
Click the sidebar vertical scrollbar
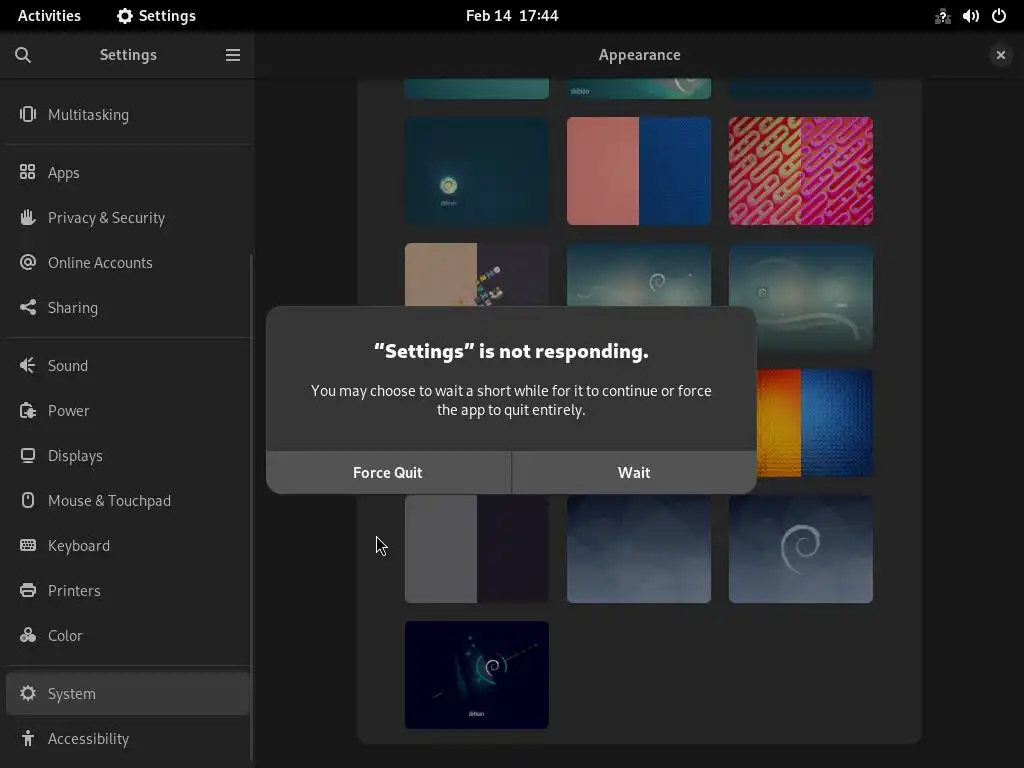point(251,507)
